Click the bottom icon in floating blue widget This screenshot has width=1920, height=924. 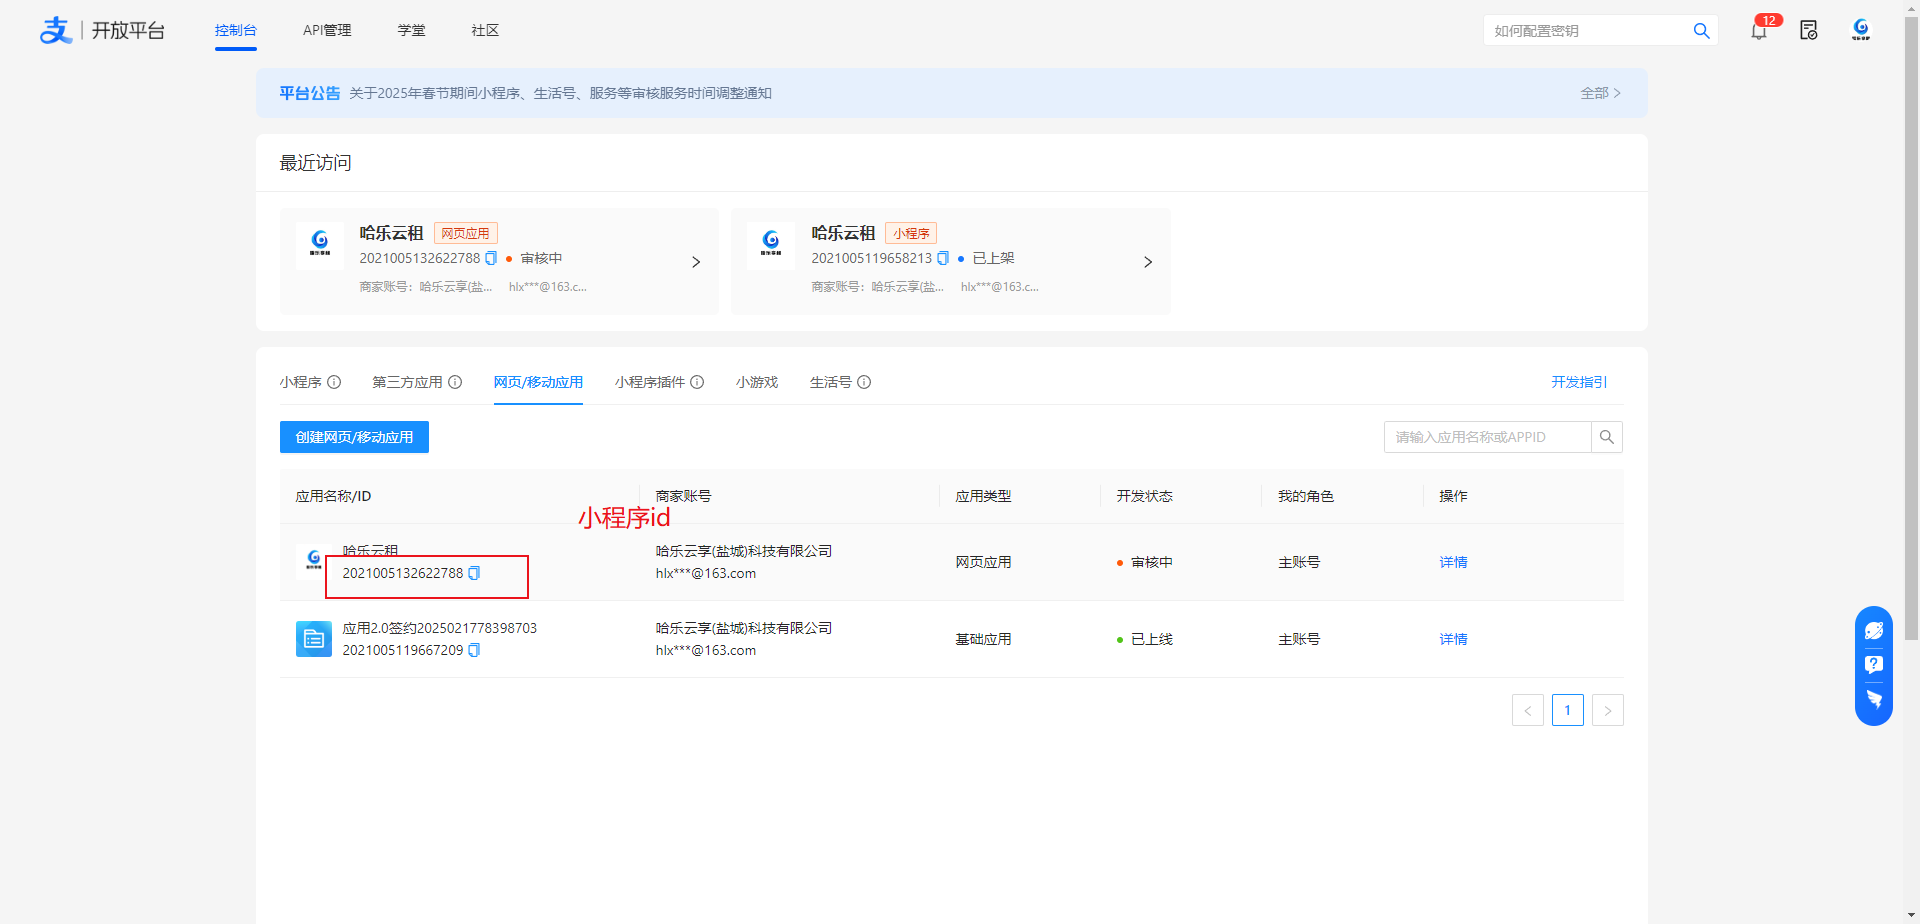[1874, 699]
